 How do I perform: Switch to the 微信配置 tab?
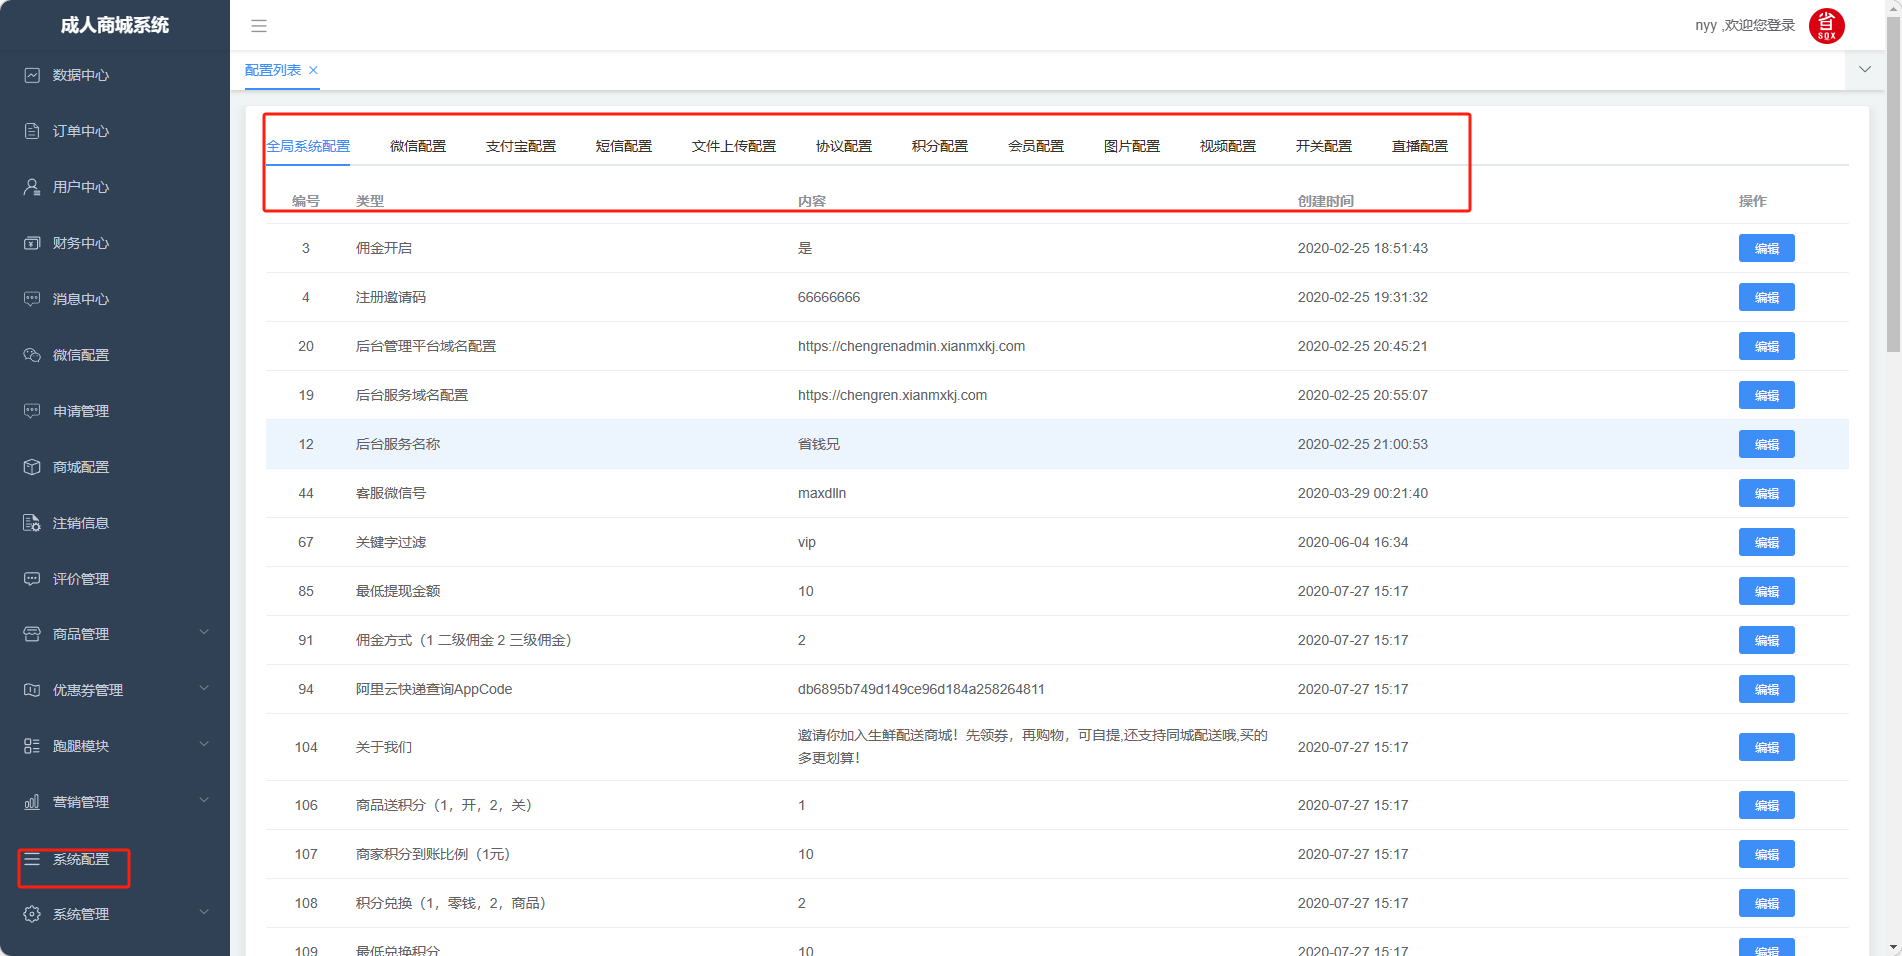click(418, 146)
